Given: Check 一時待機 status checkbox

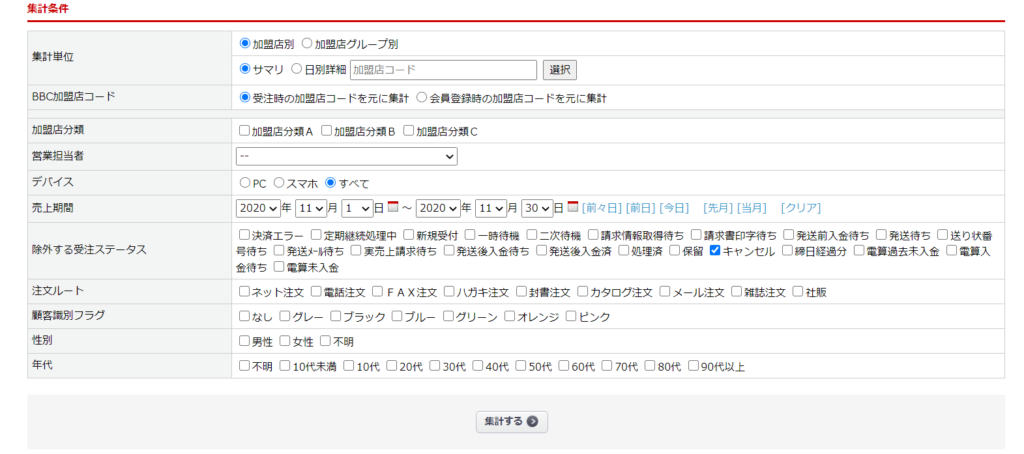Looking at the screenshot, I should [x=470, y=234].
